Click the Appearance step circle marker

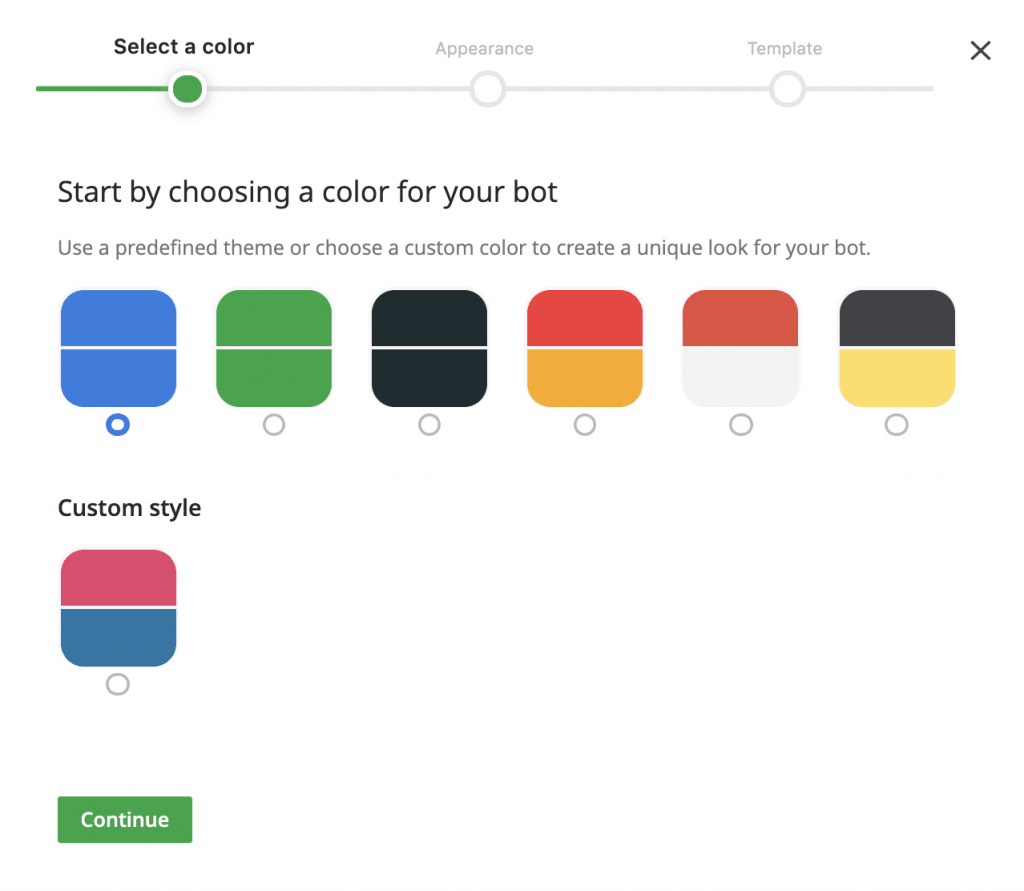point(487,89)
